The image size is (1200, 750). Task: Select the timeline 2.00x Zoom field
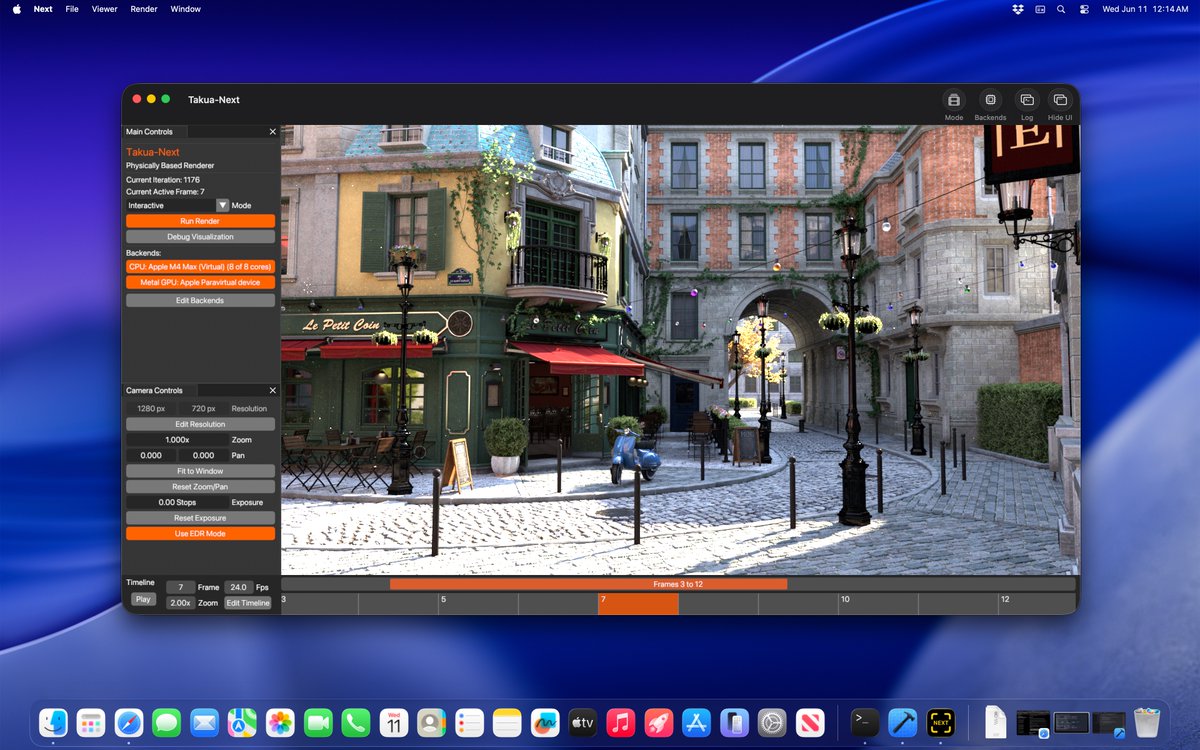click(180, 603)
